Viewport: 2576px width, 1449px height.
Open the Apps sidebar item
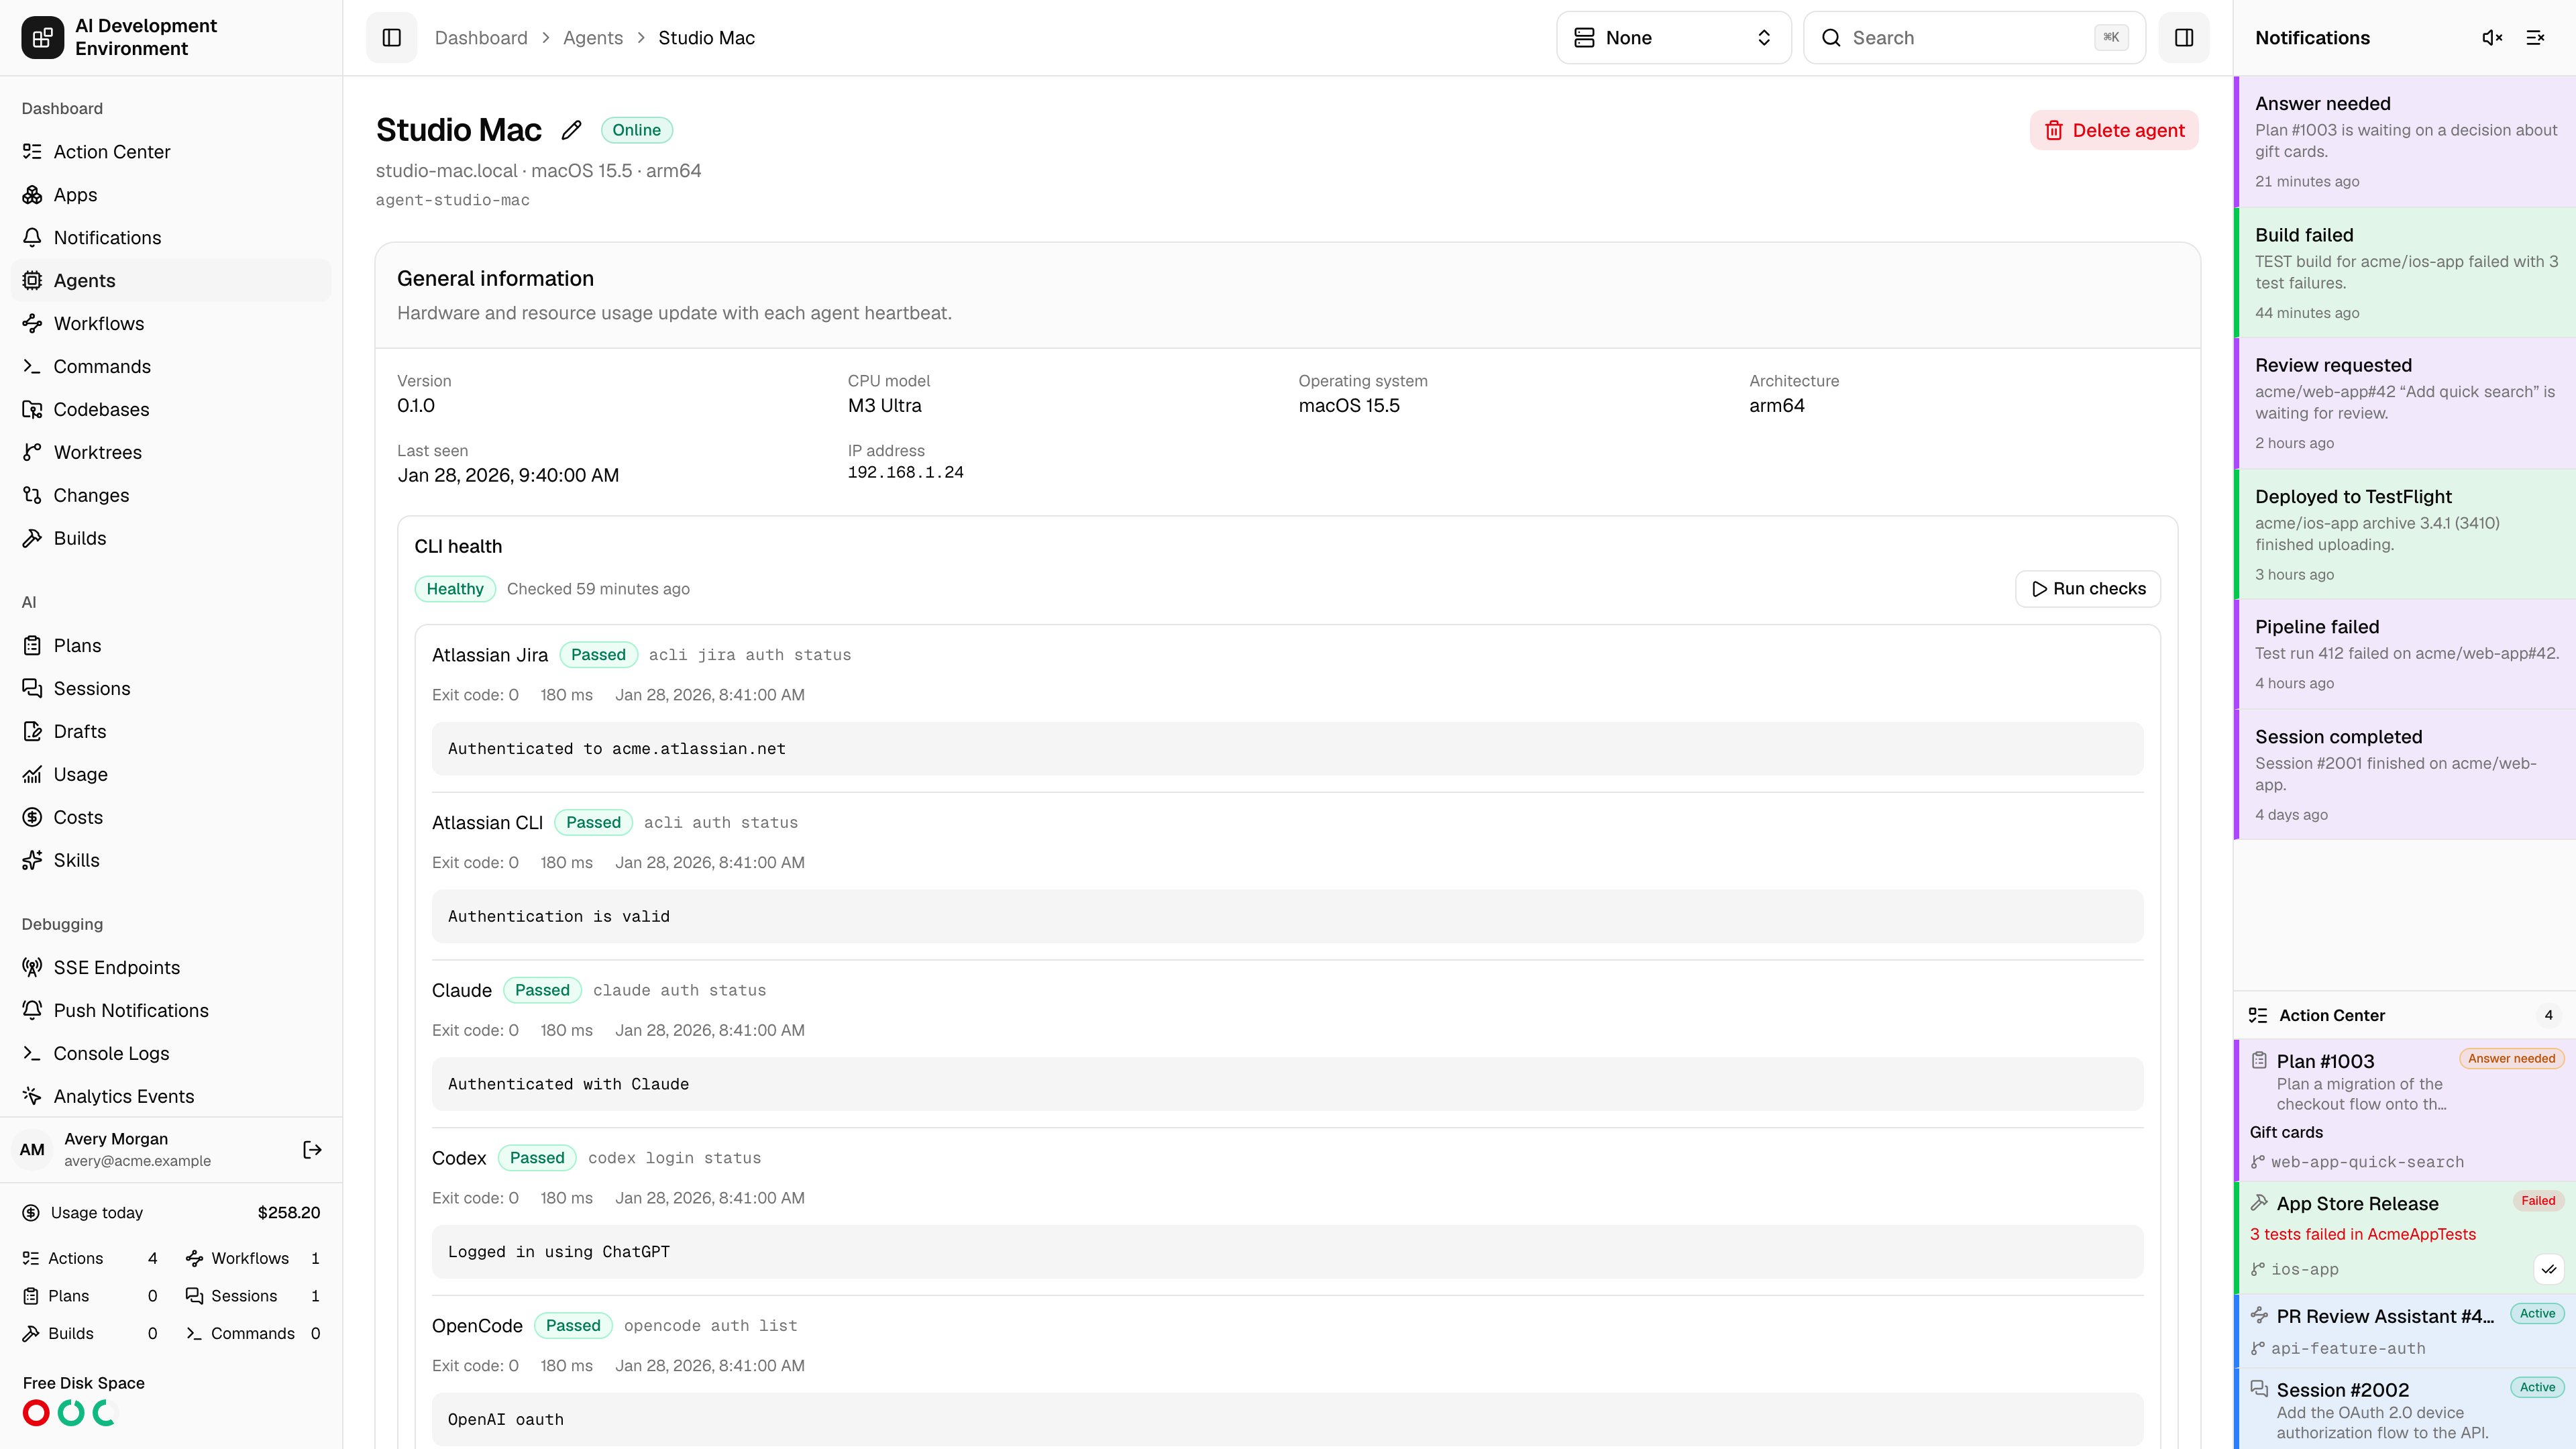pyautogui.click(x=171, y=195)
